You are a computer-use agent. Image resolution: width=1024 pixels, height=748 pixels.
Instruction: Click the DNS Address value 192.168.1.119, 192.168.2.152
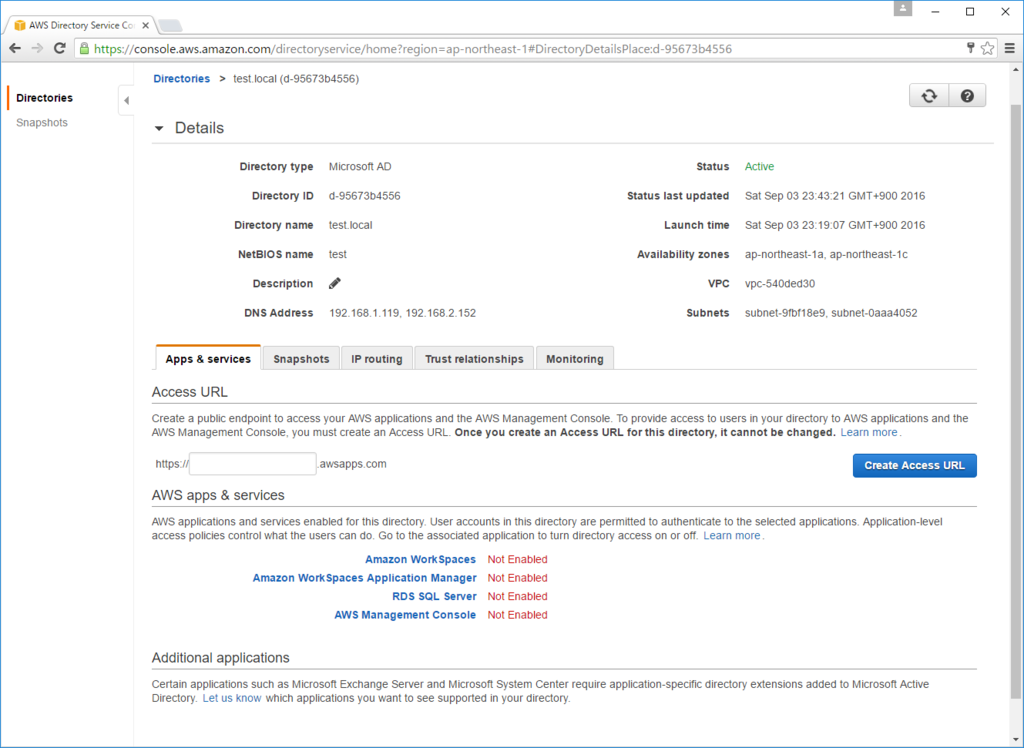tap(402, 313)
